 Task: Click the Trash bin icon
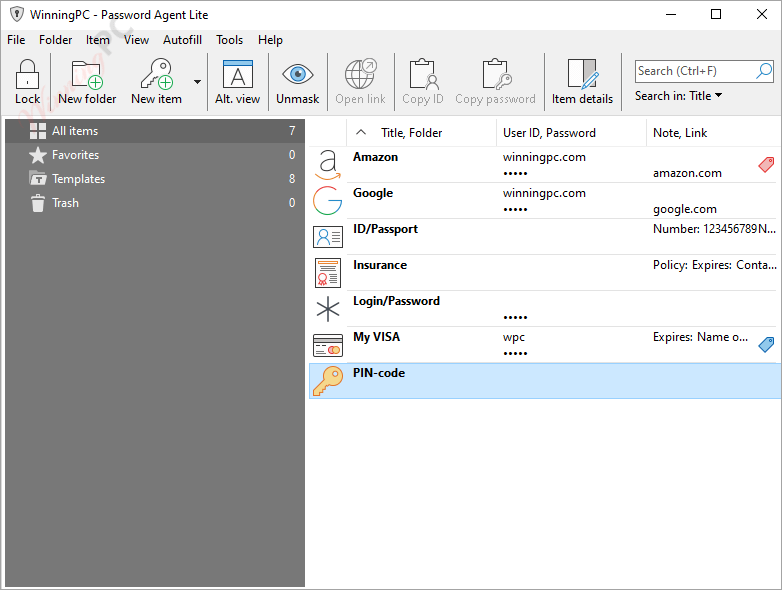tap(37, 203)
